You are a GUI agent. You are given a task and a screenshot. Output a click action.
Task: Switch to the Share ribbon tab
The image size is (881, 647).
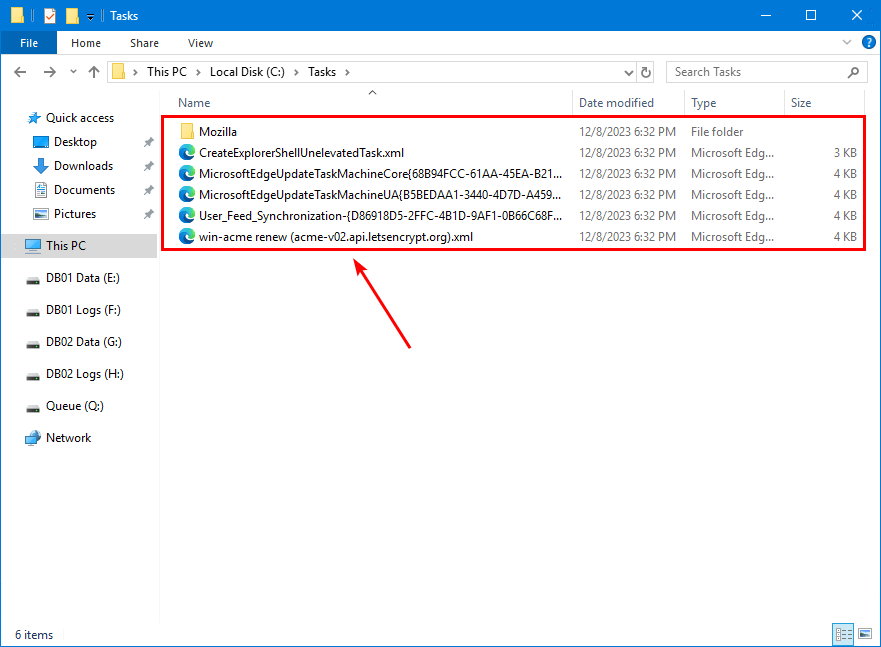pyautogui.click(x=144, y=43)
